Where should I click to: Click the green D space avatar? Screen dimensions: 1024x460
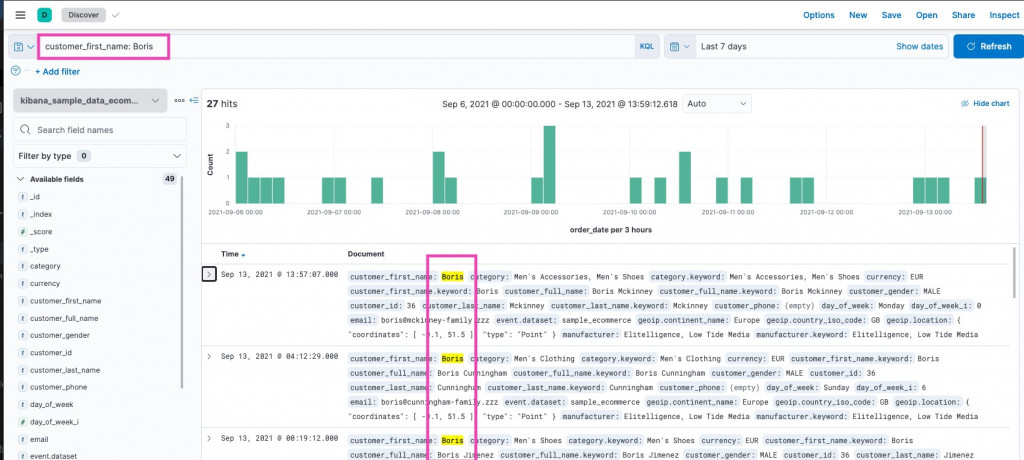coord(44,14)
